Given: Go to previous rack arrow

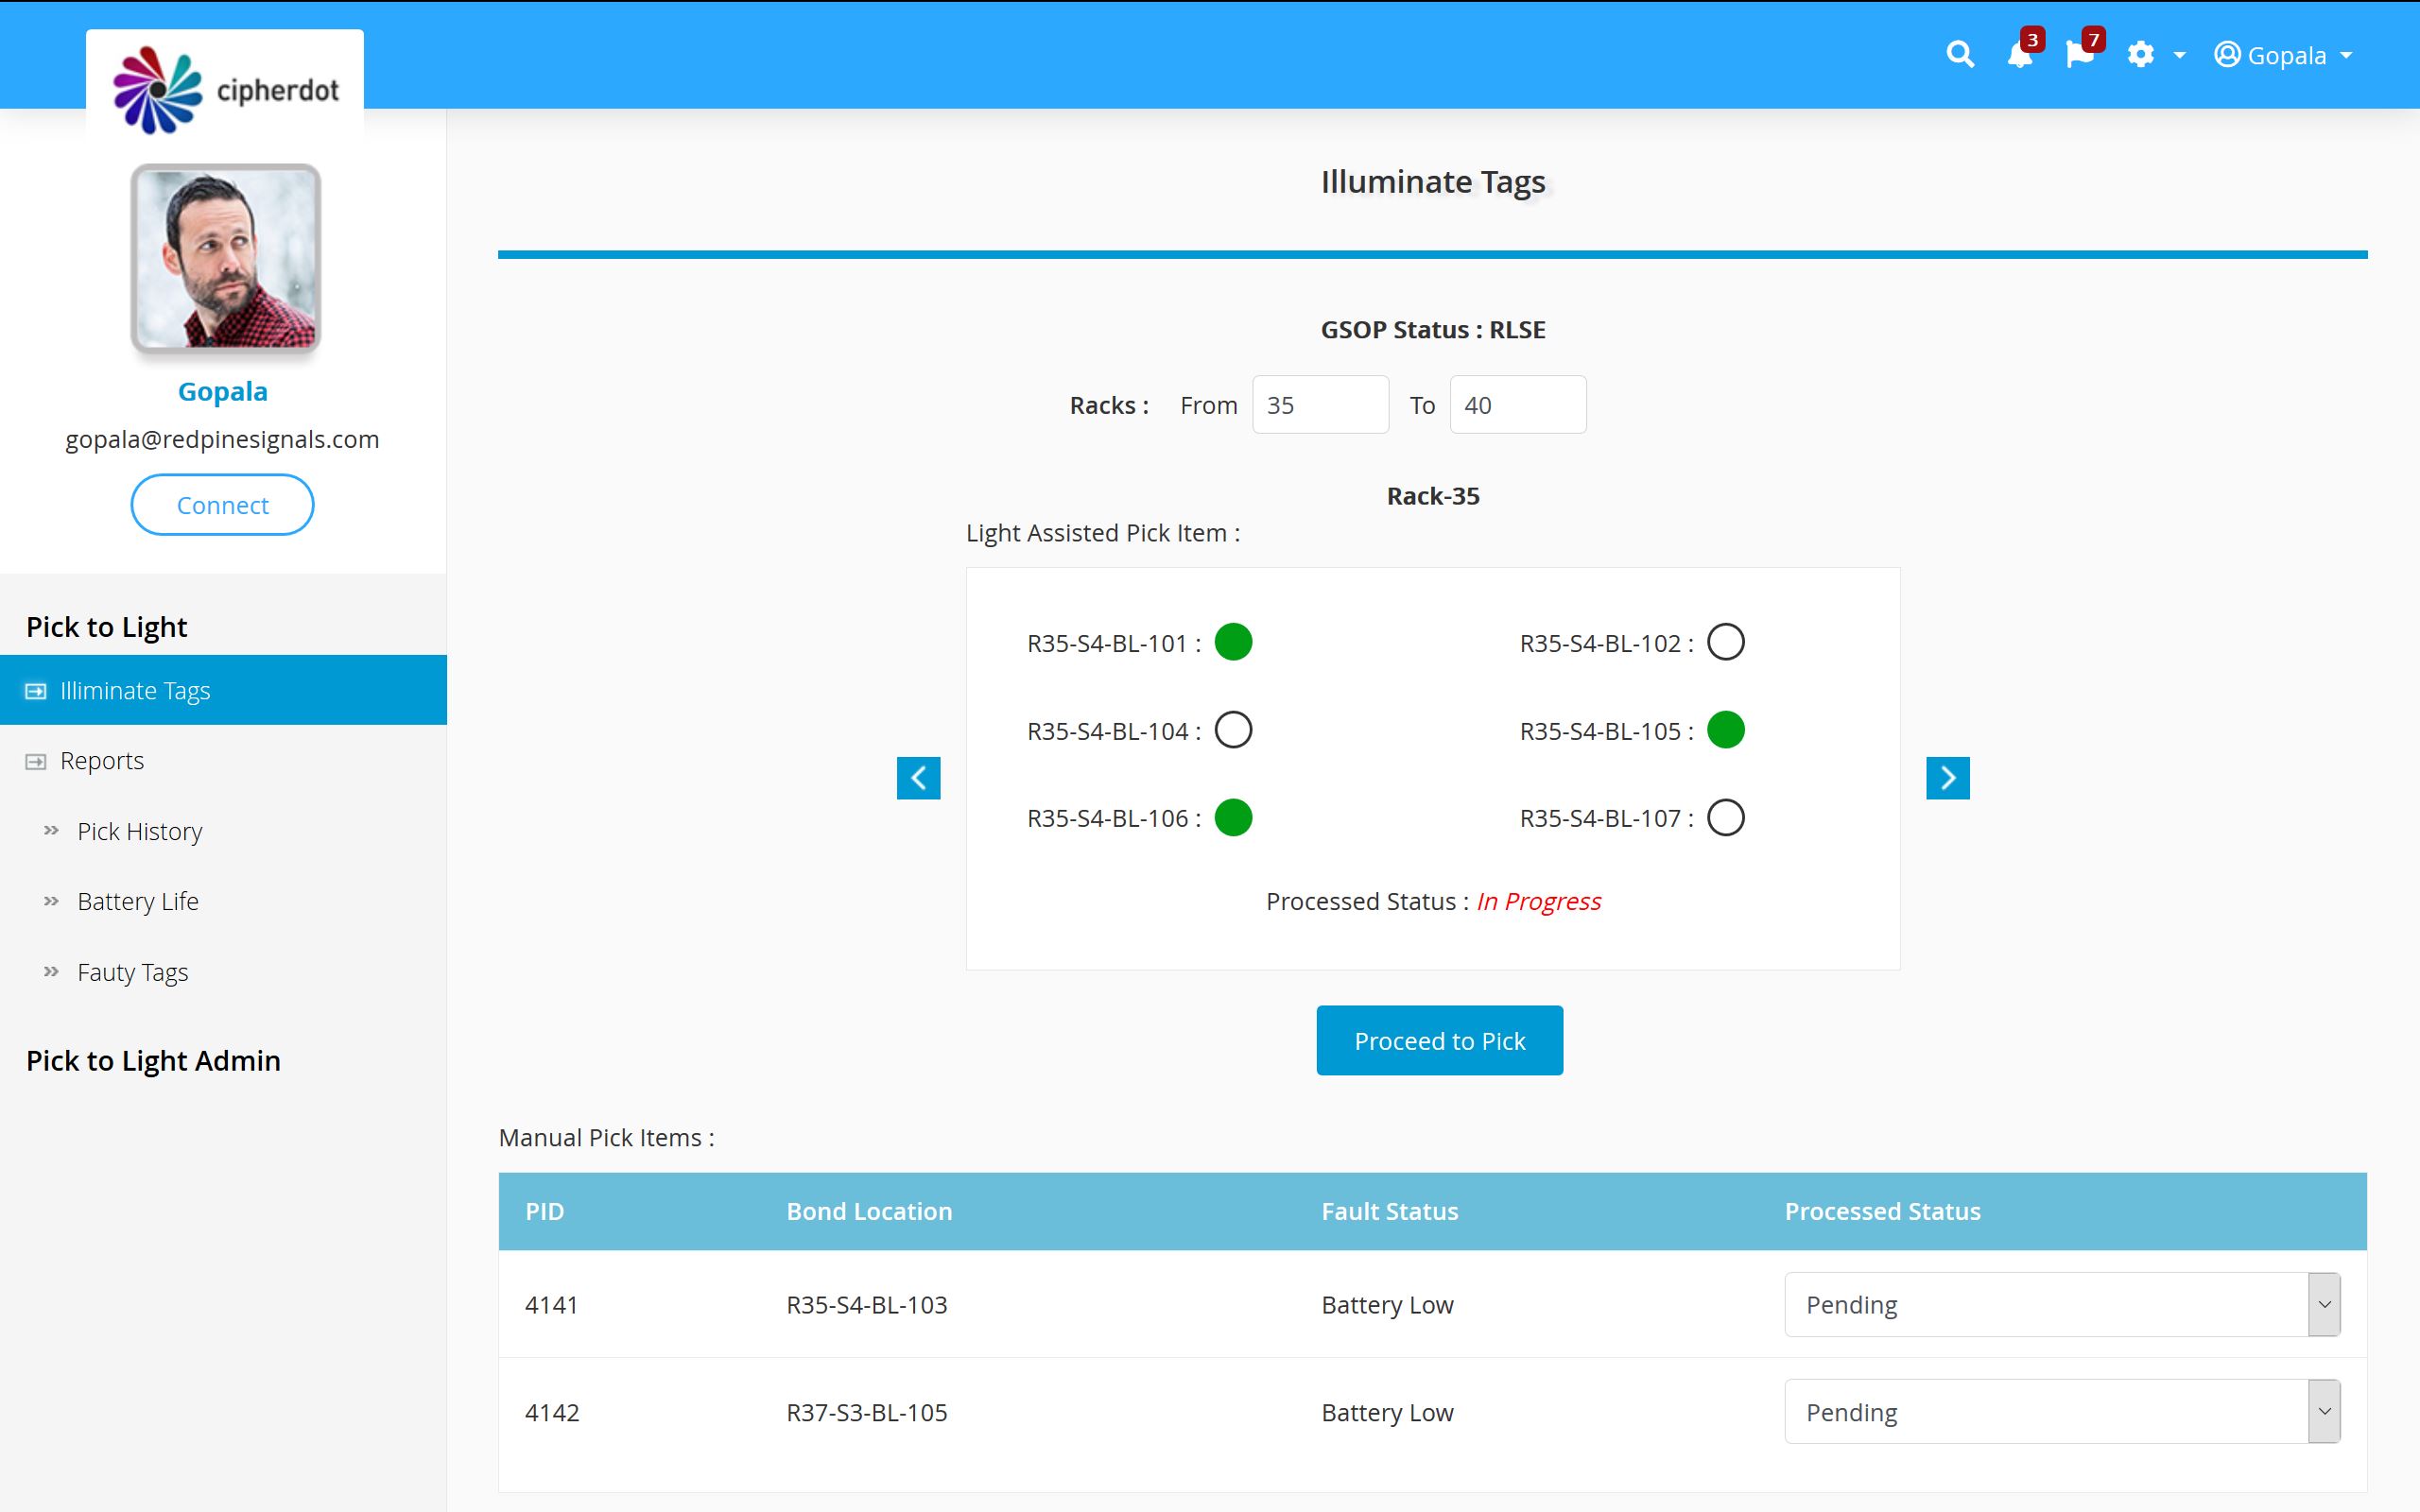Looking at the screenshot, I should pyautogui.click(x=918, y=778).
